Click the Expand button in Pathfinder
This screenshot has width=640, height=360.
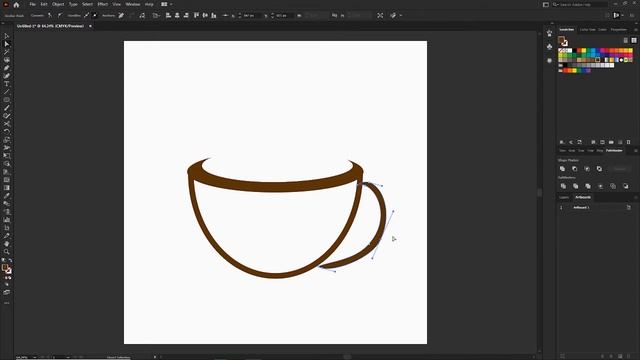pyautogui.click(x=620, y=169)
